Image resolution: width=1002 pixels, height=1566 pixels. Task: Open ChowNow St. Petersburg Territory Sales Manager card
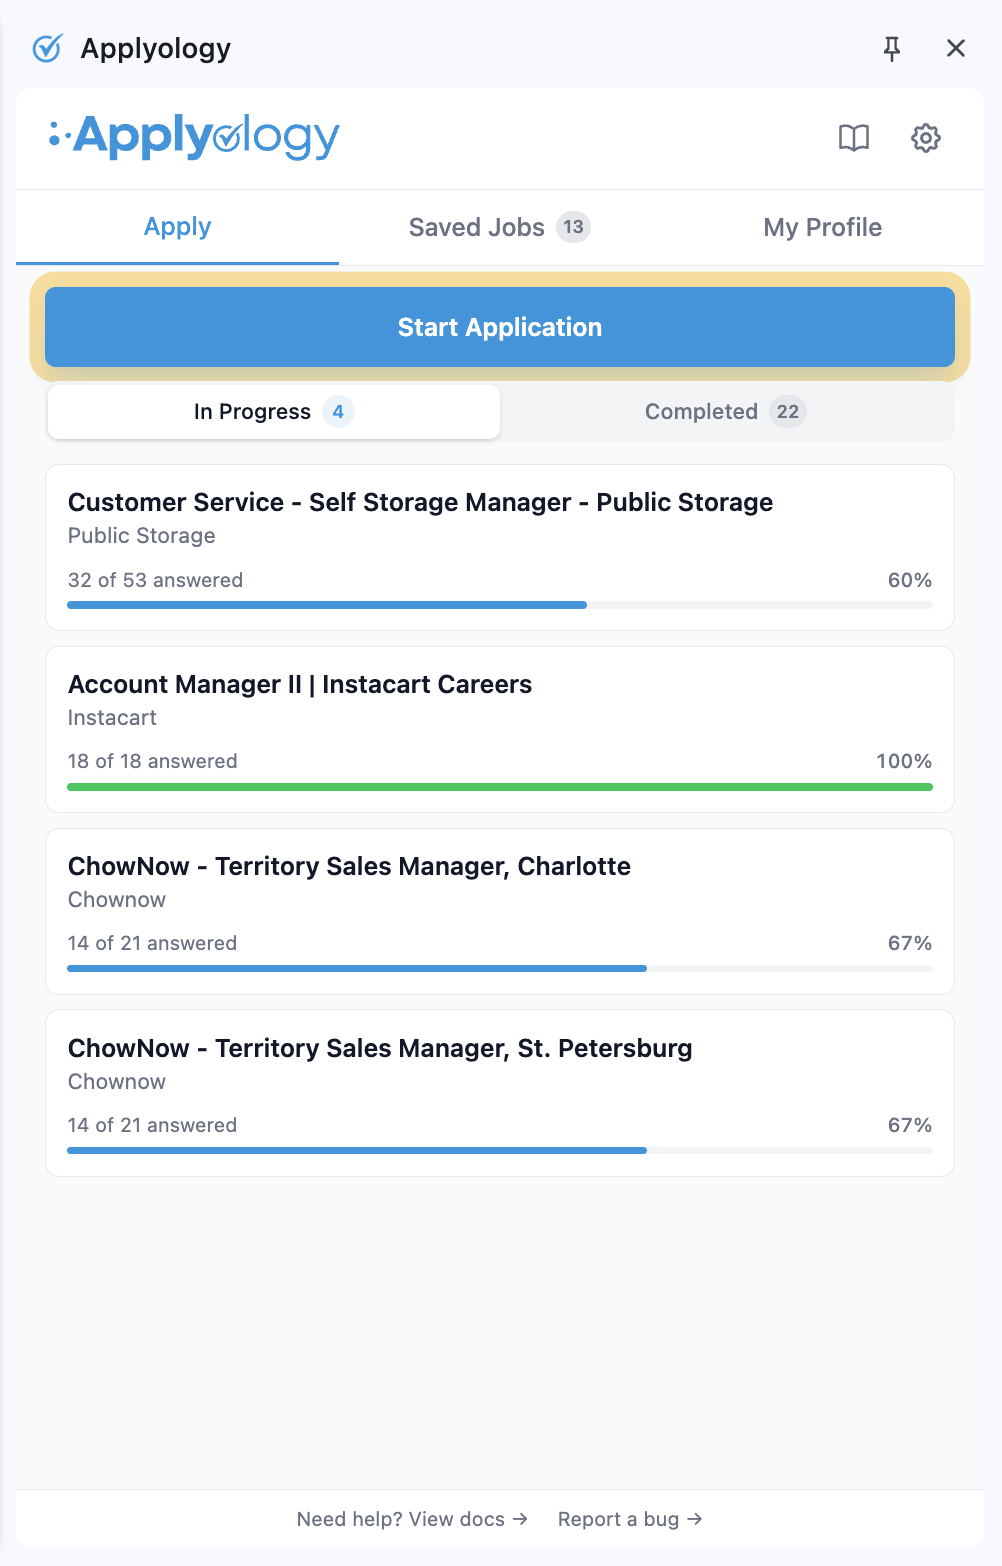[500, 1093]
